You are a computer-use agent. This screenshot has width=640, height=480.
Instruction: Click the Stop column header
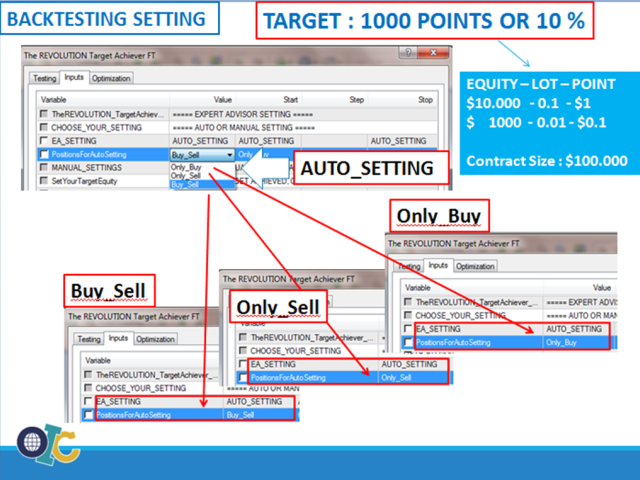pyautogui.click(x=425, y=100)
